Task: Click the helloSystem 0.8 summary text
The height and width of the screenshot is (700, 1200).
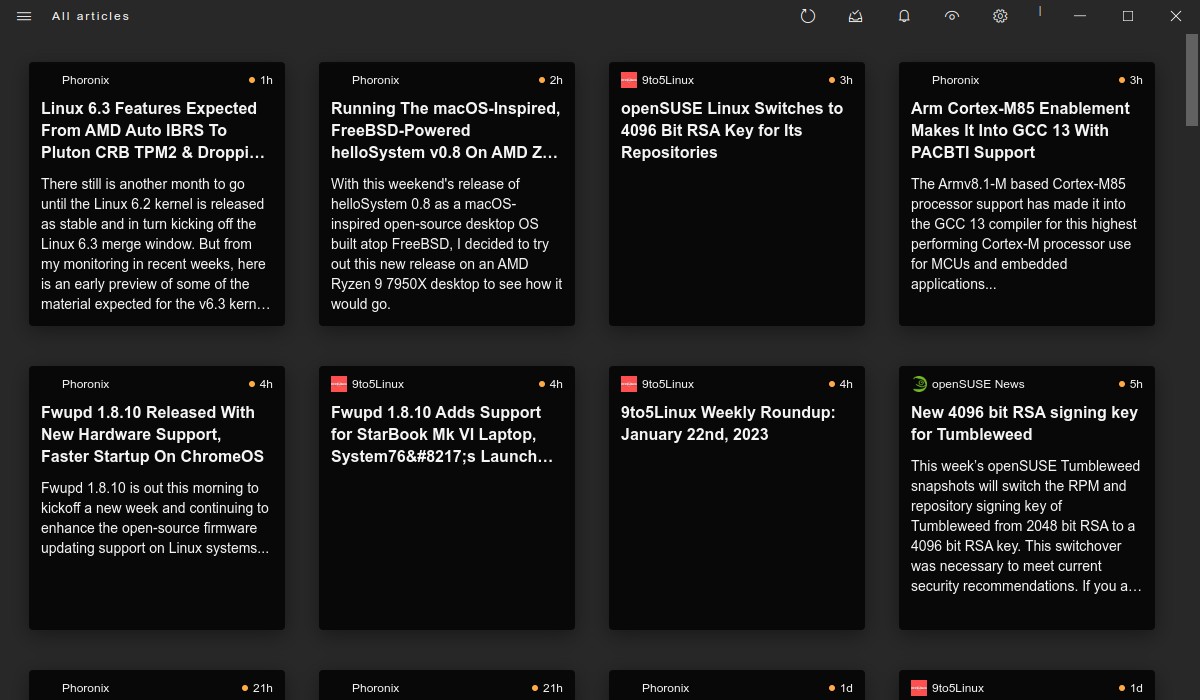Action: point(446,244)
